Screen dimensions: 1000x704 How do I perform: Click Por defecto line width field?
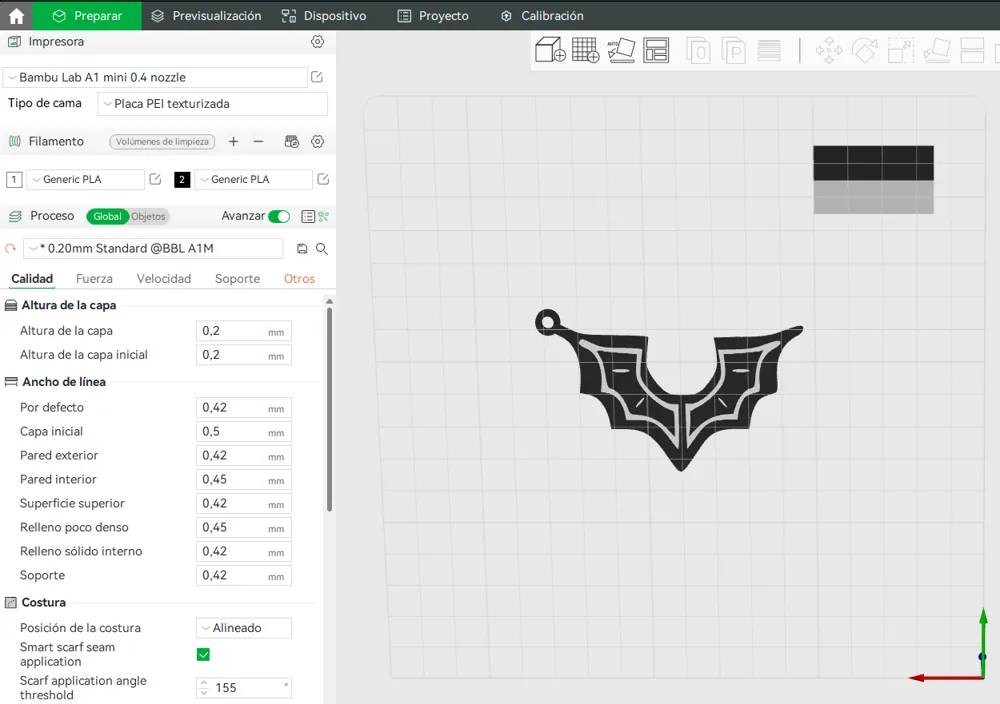coord(244,407)
